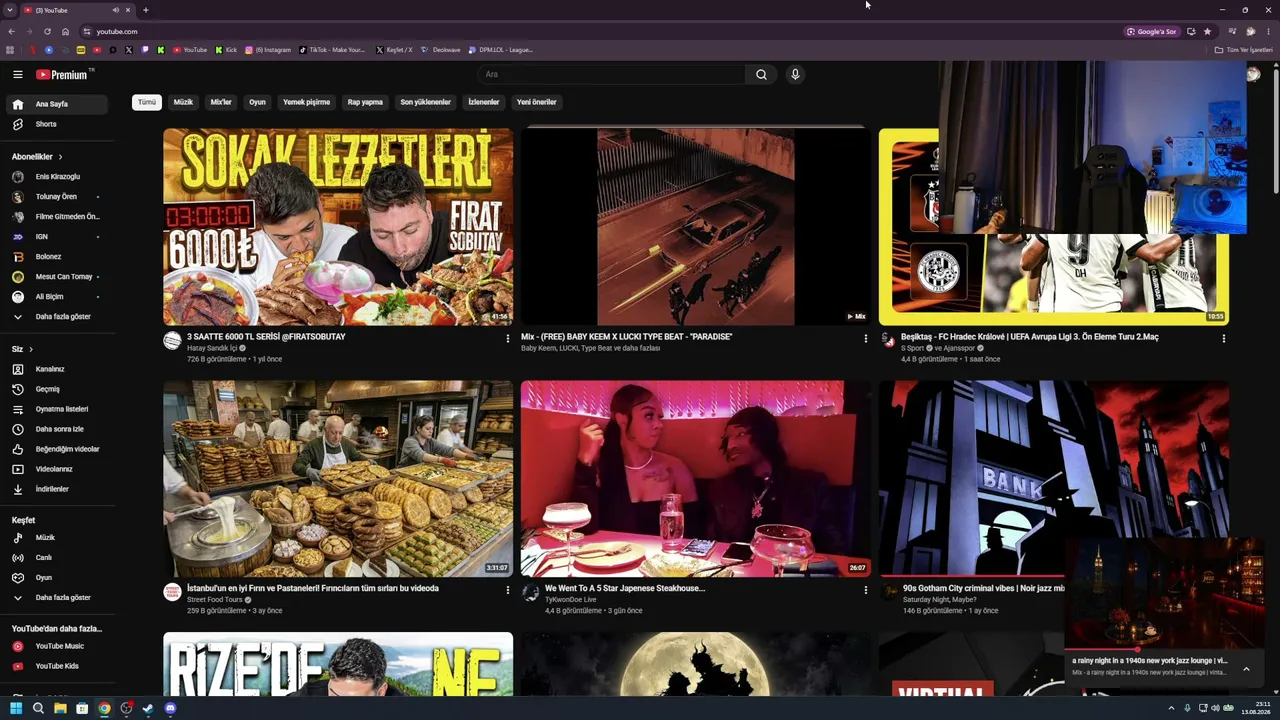This screenshot has height=720, width=1280.
Task: Select the Yemek pişirme filter chip
Action: coord(306,102)
